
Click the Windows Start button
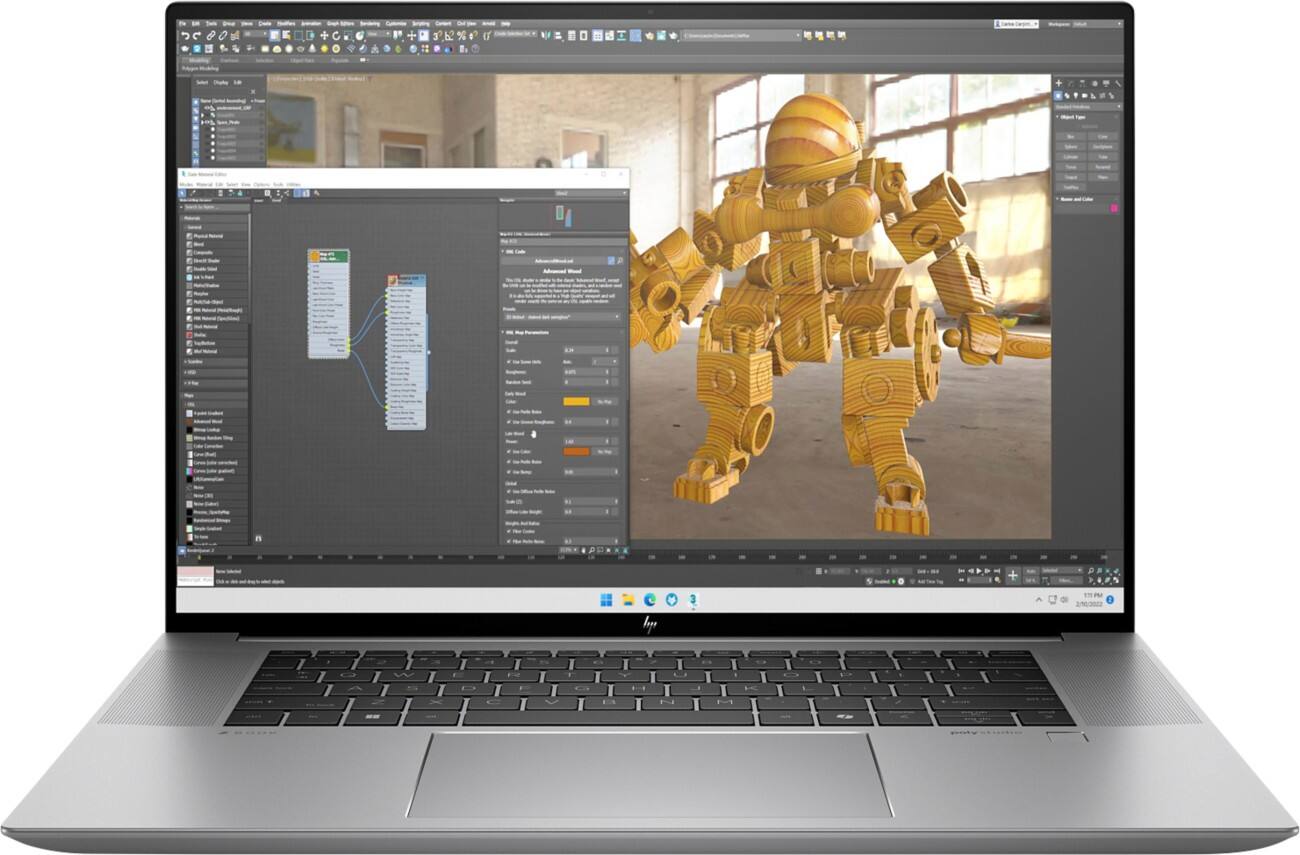point(606,599)
